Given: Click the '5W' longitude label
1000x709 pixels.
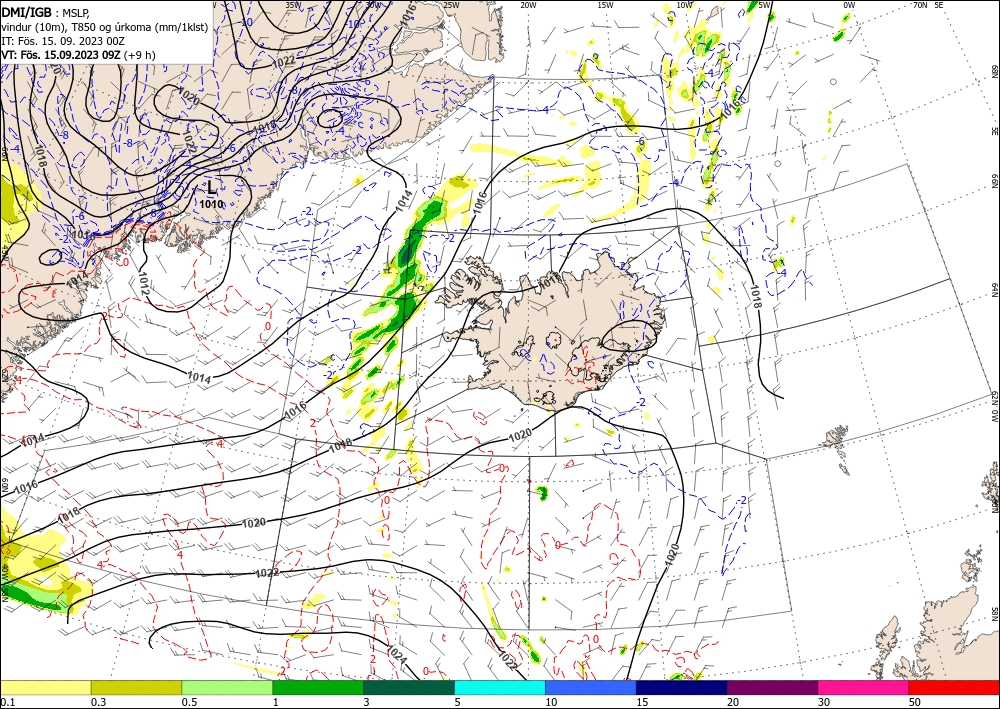Looking at the screenshot, I should 765,5.
